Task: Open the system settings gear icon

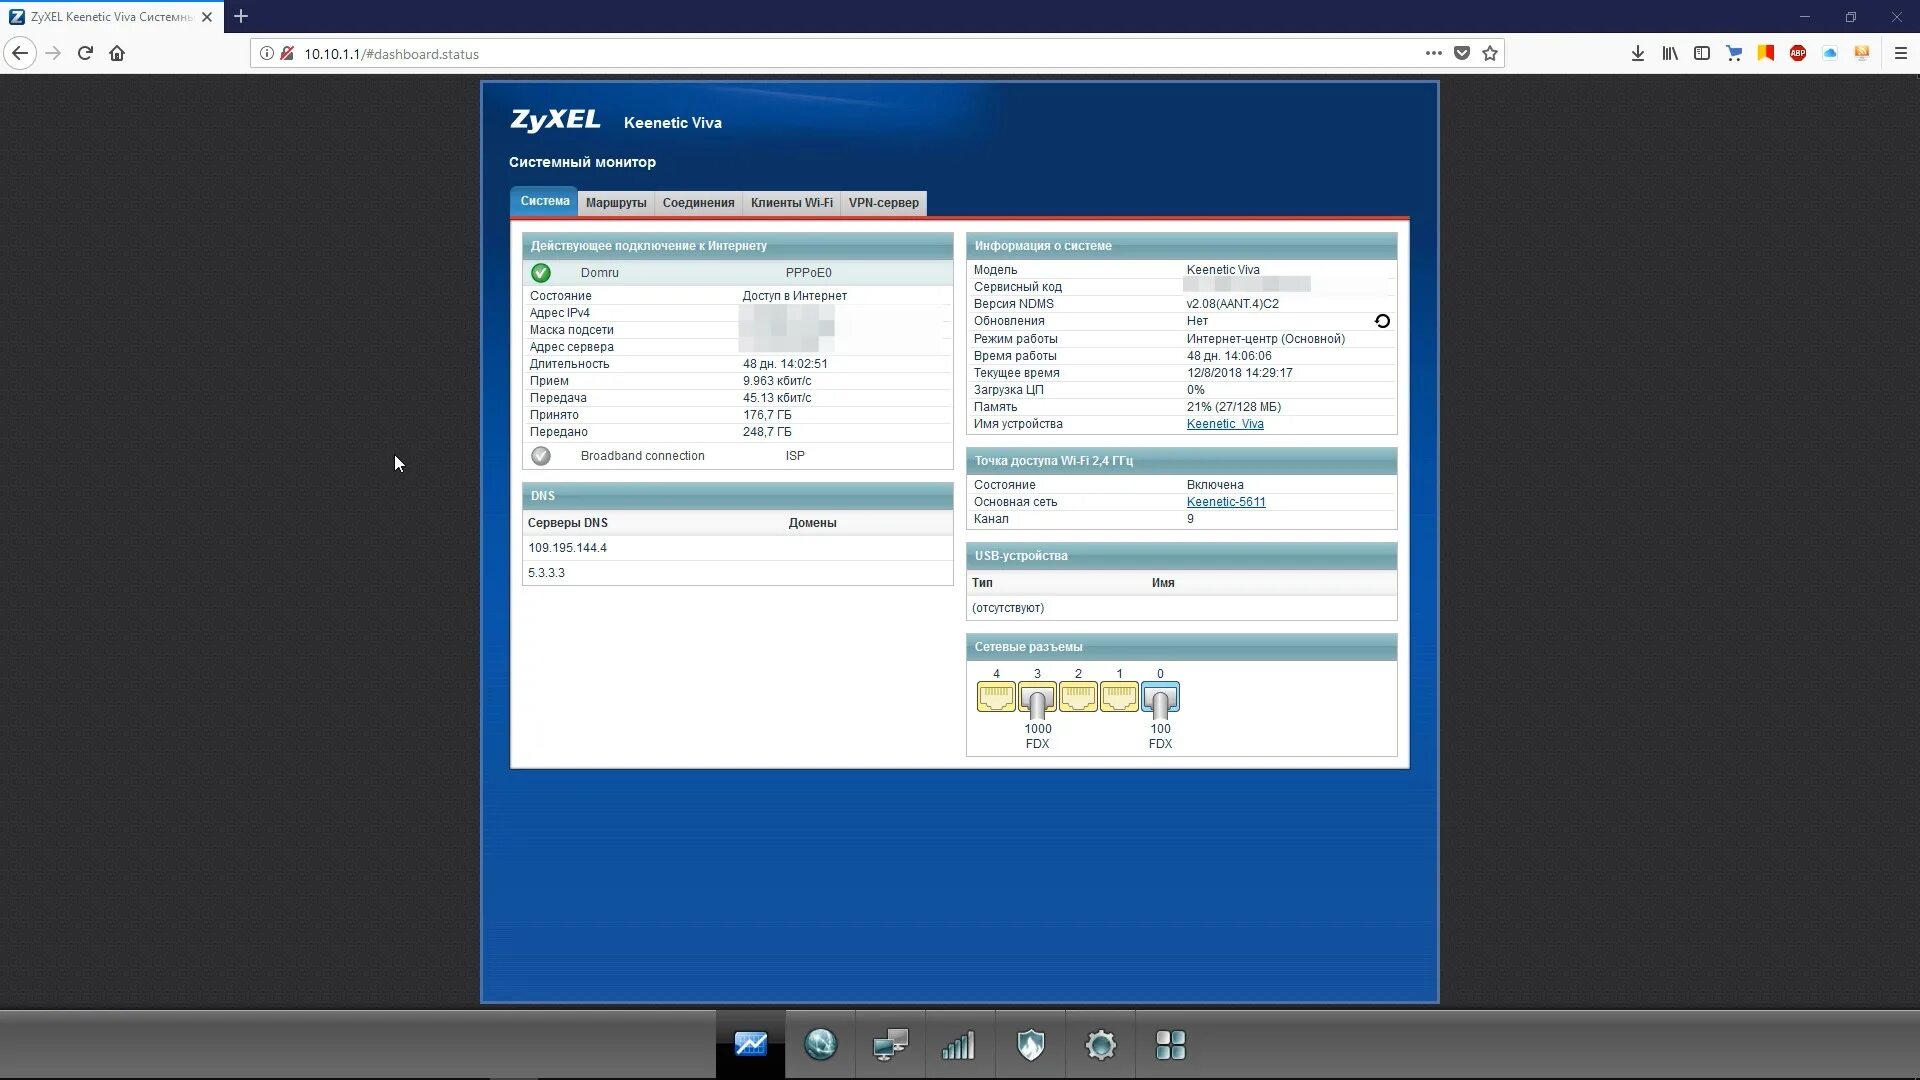Action: click(x=1100, y=1045)
